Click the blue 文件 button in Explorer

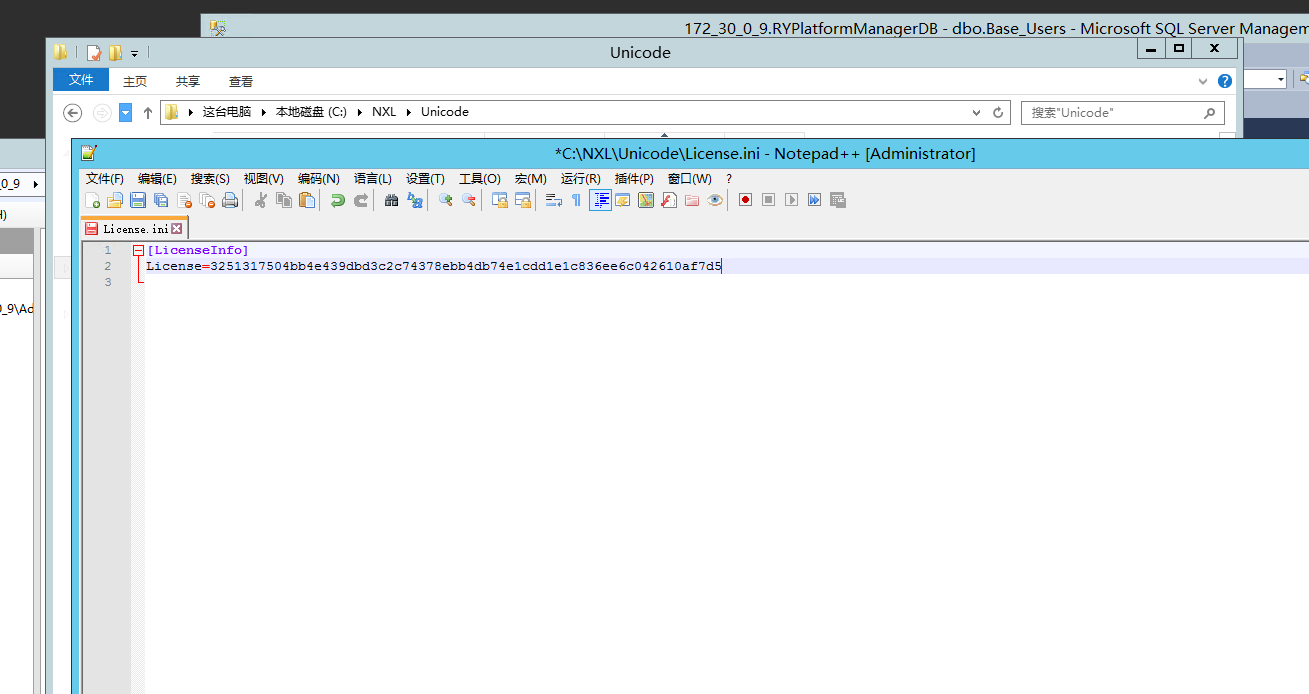coord(81,80)
